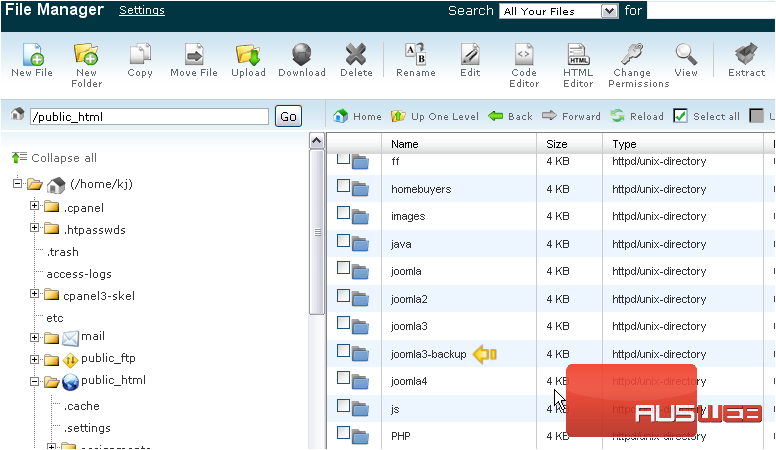Image resolution: width=776 pixels, height=450 pixels.
Task: Click the Go button beside the path field
Action: pos(288,116)
